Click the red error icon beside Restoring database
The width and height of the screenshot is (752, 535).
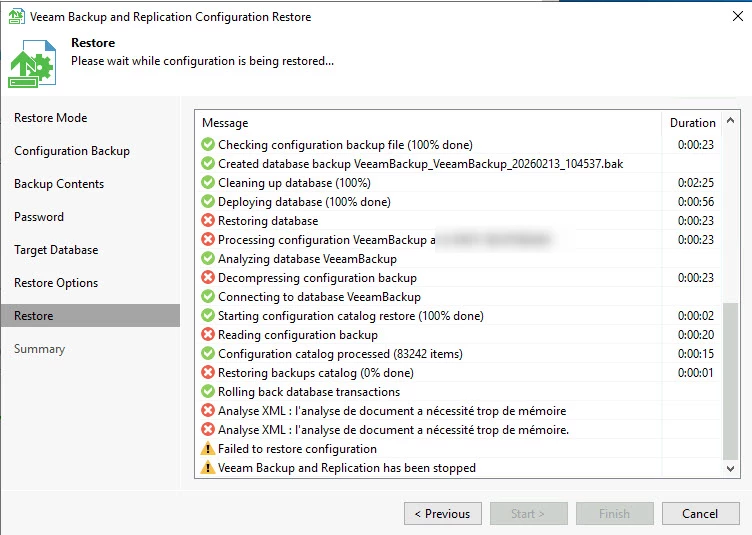(x=208, y=221)
